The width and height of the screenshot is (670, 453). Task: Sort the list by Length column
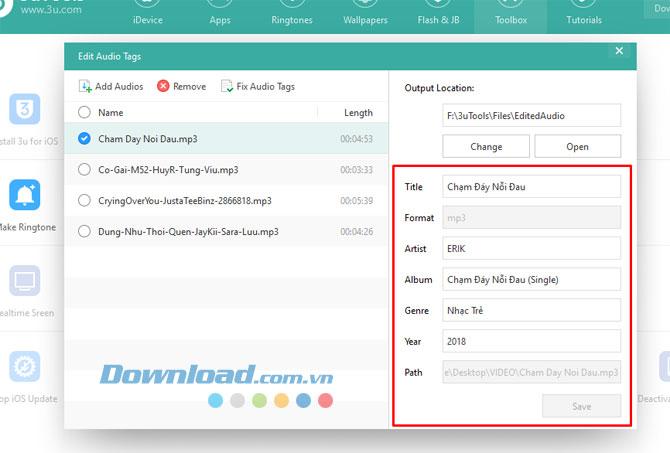pyautogui.click(x=357, y=113)
